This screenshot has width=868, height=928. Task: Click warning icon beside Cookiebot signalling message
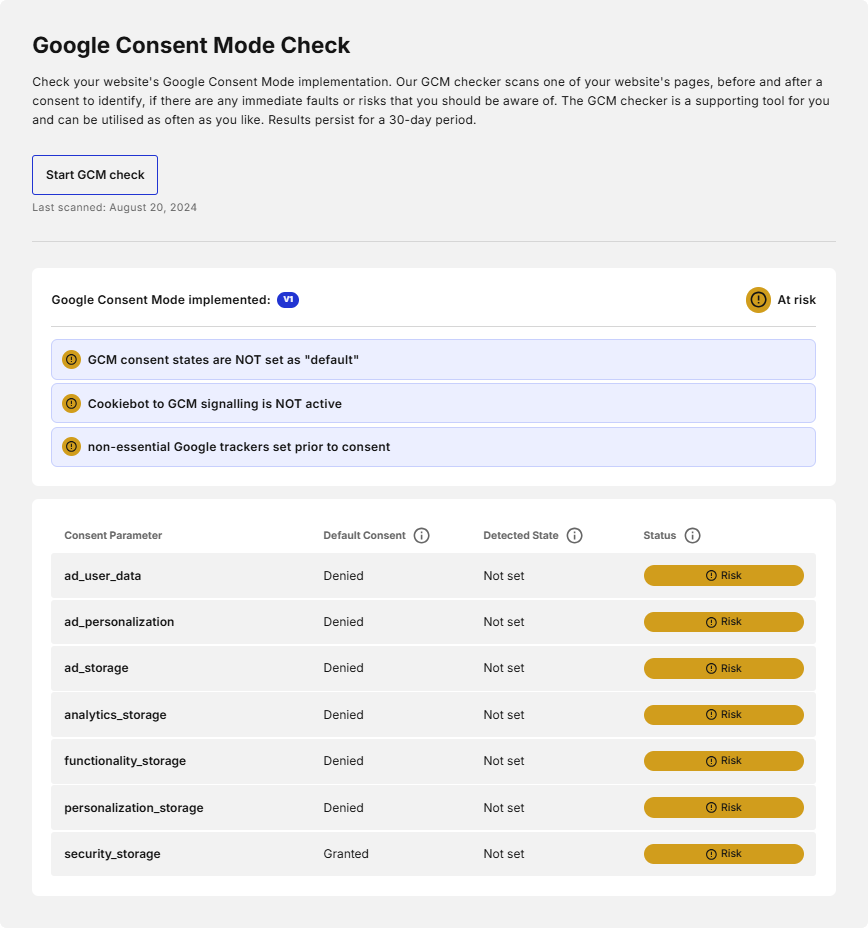pyautogui.click(x=72, y=404)
